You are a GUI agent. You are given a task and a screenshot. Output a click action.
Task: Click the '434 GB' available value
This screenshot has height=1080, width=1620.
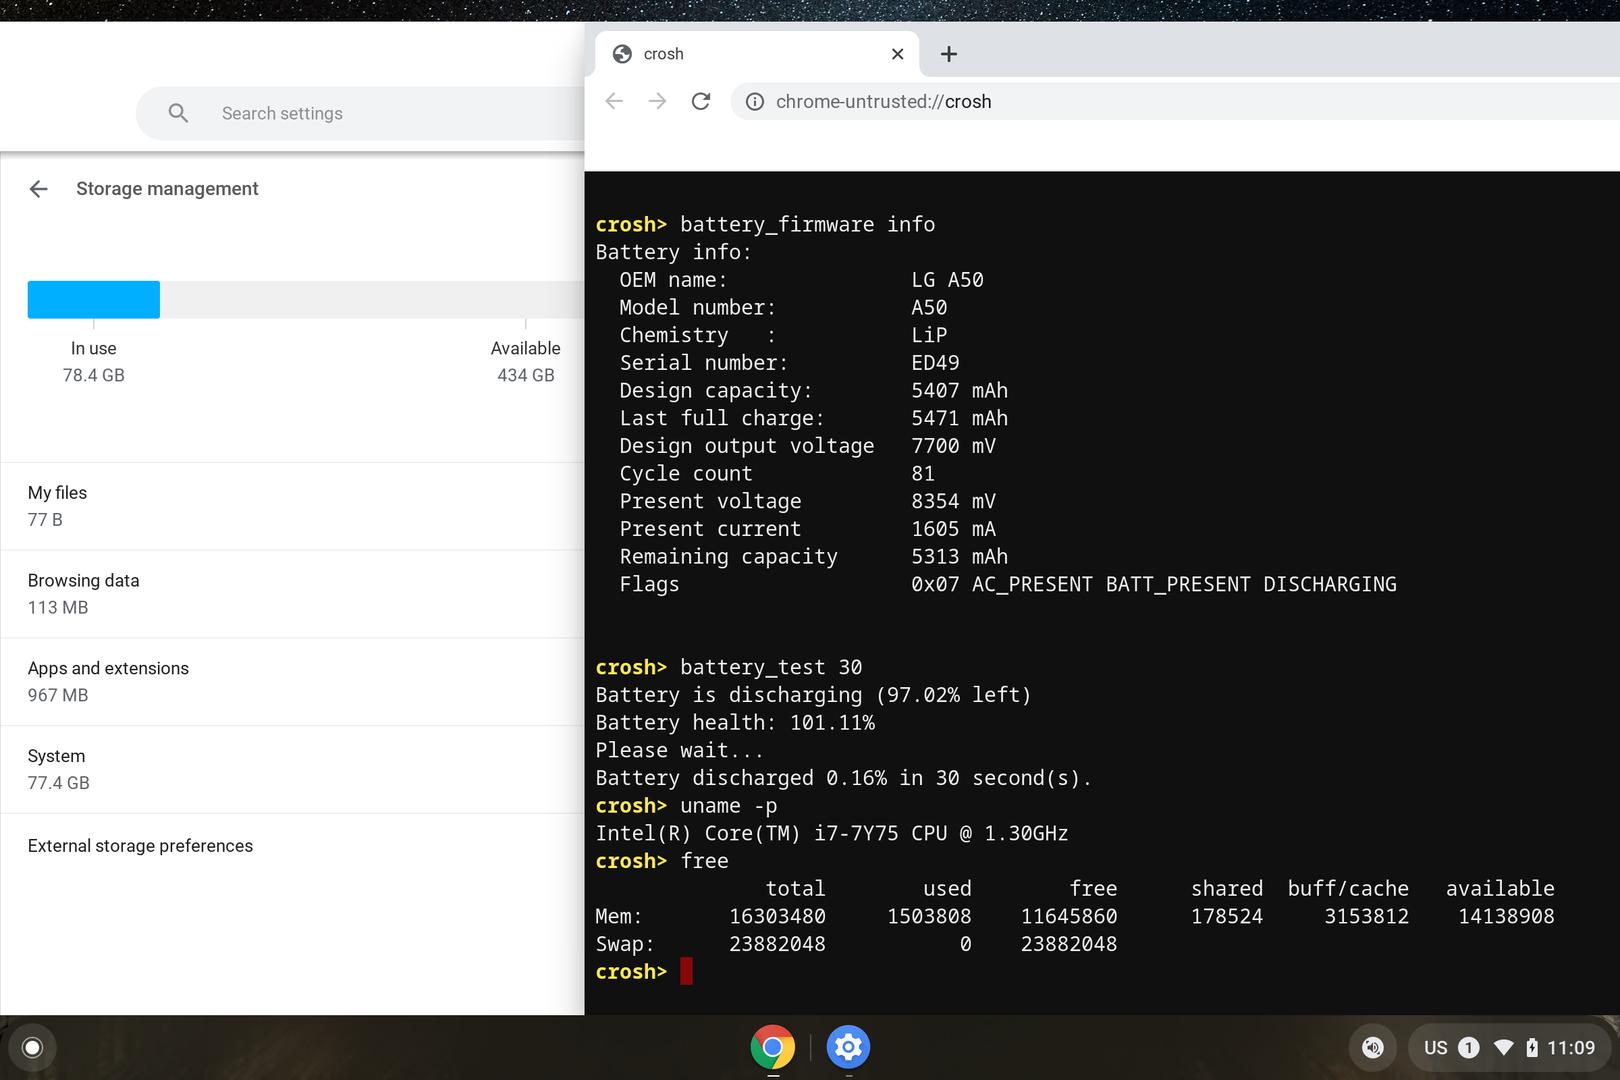(x=526, y=375)
